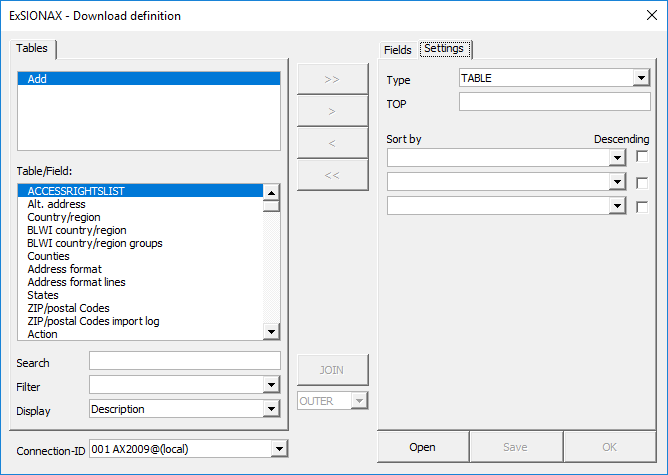Click the remove single field (<) button

coord(332,143)
